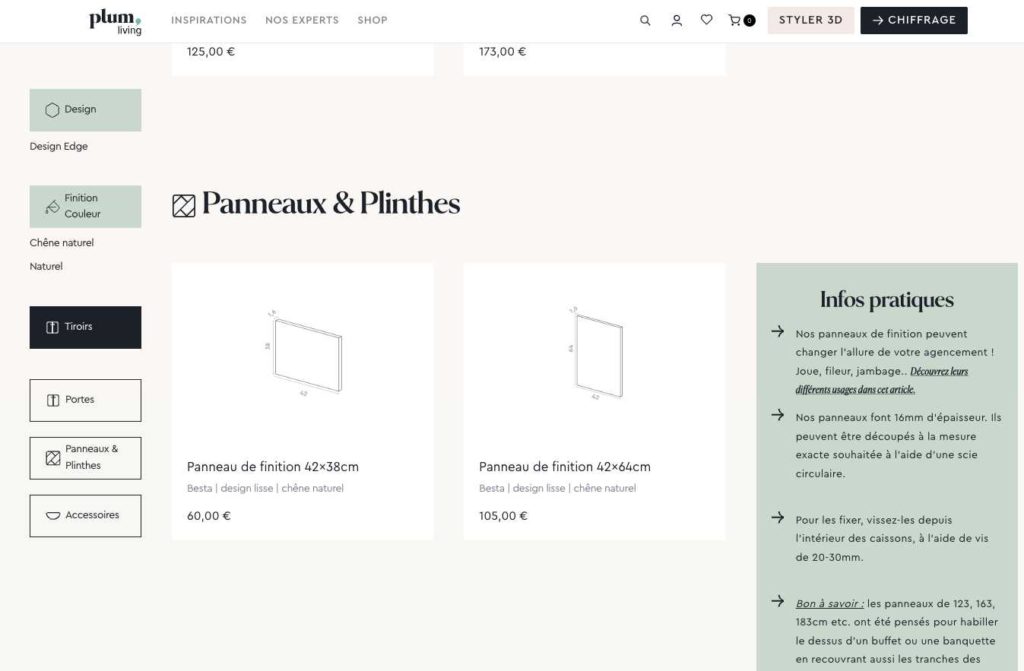Open the Panneau de finition 42×64cm thumbnail
Image resolution: width=1024 pixels, height=671 pixels.
[x=595, y=353]
